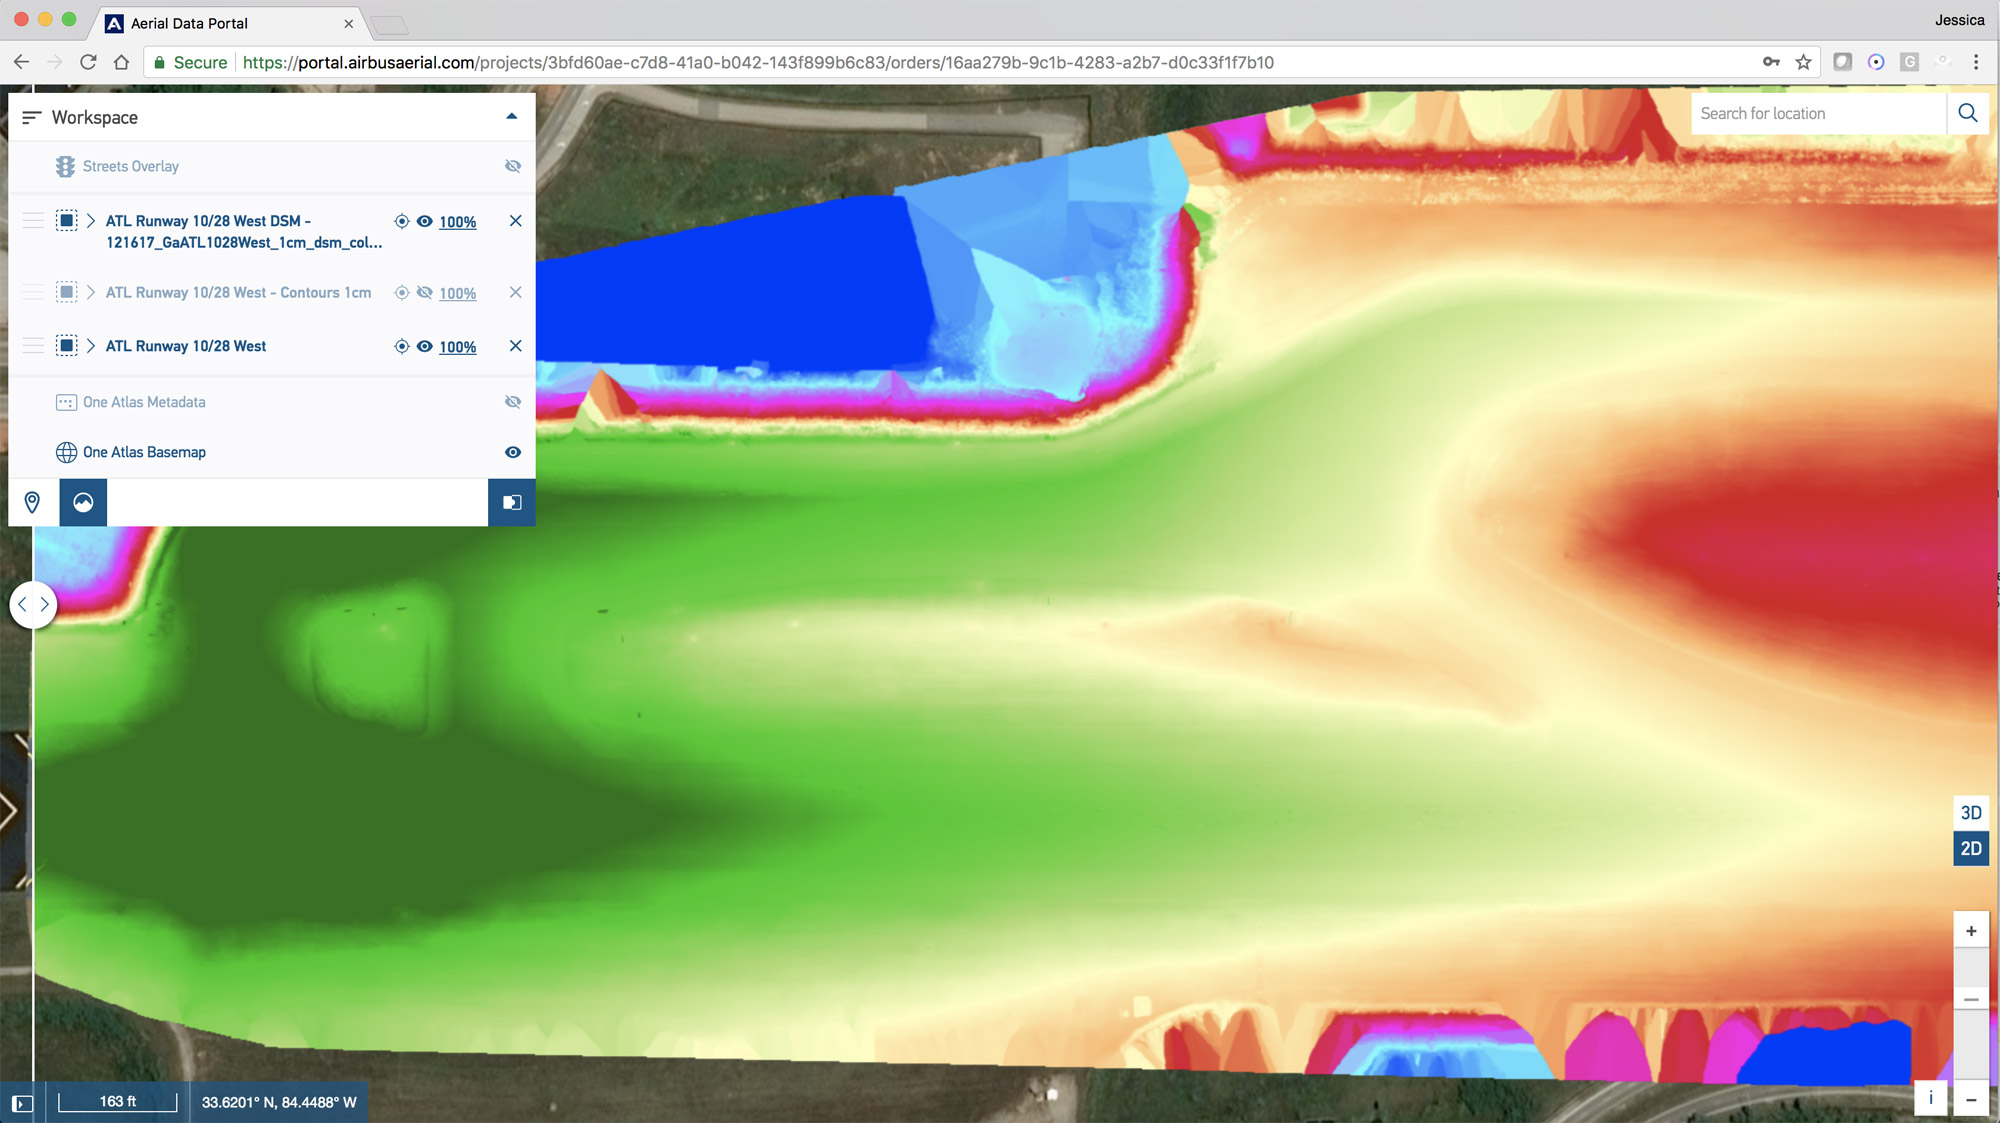The height and width of the screenshot is (1123, 2000).
Task: Hide the ATL Runway 10/28 West DSM layer
Action: (425, 221)
